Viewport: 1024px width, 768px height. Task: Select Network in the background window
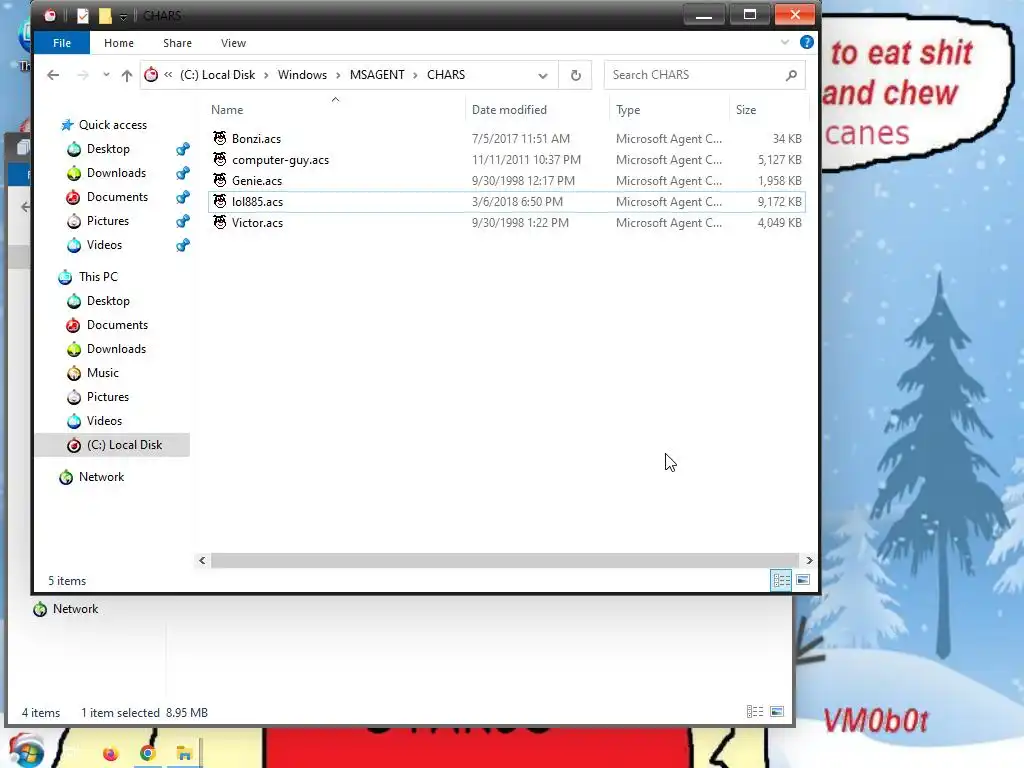pos(75,609)
